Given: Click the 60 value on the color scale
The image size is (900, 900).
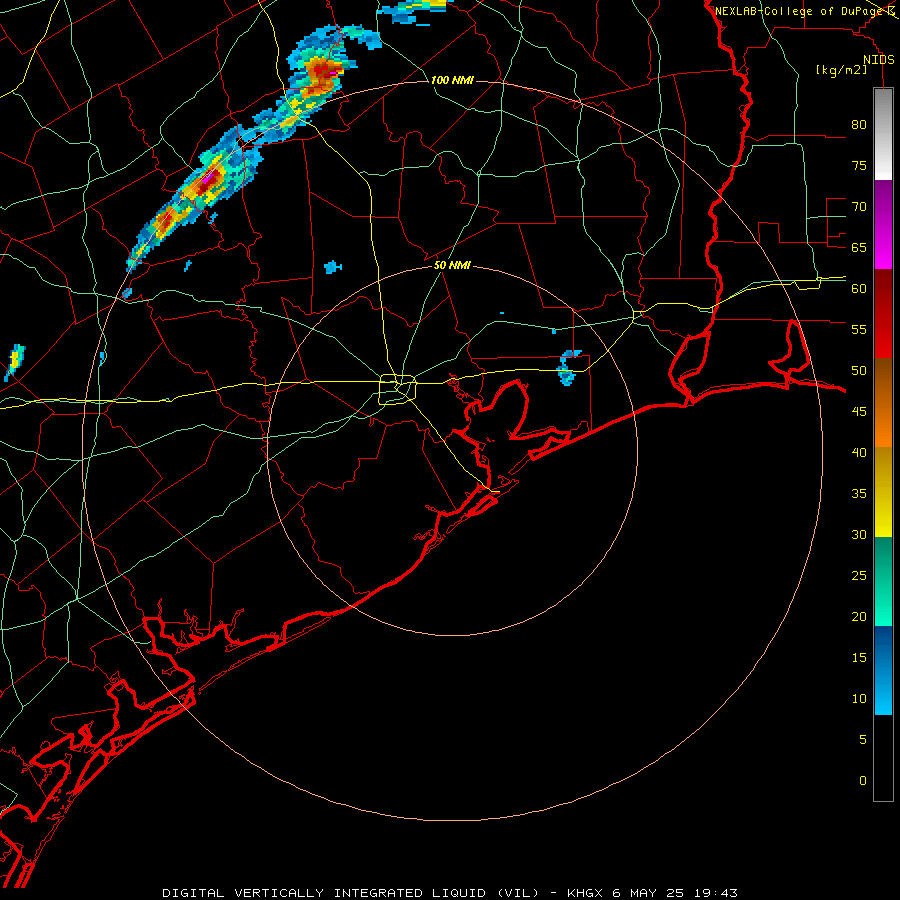Looking at the screenshot, I should pyautogui.click(x=859, y=288).
